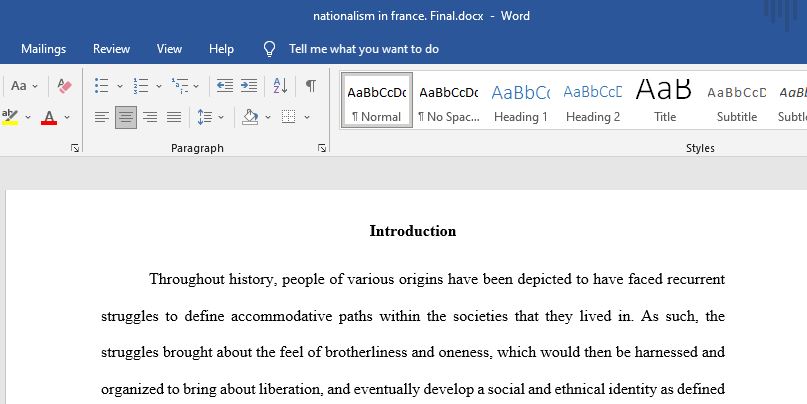Image resolution: width=807 pixels, height=404 pixels.
Task: Apply the Normal style
Action: (x=377, y=100)
